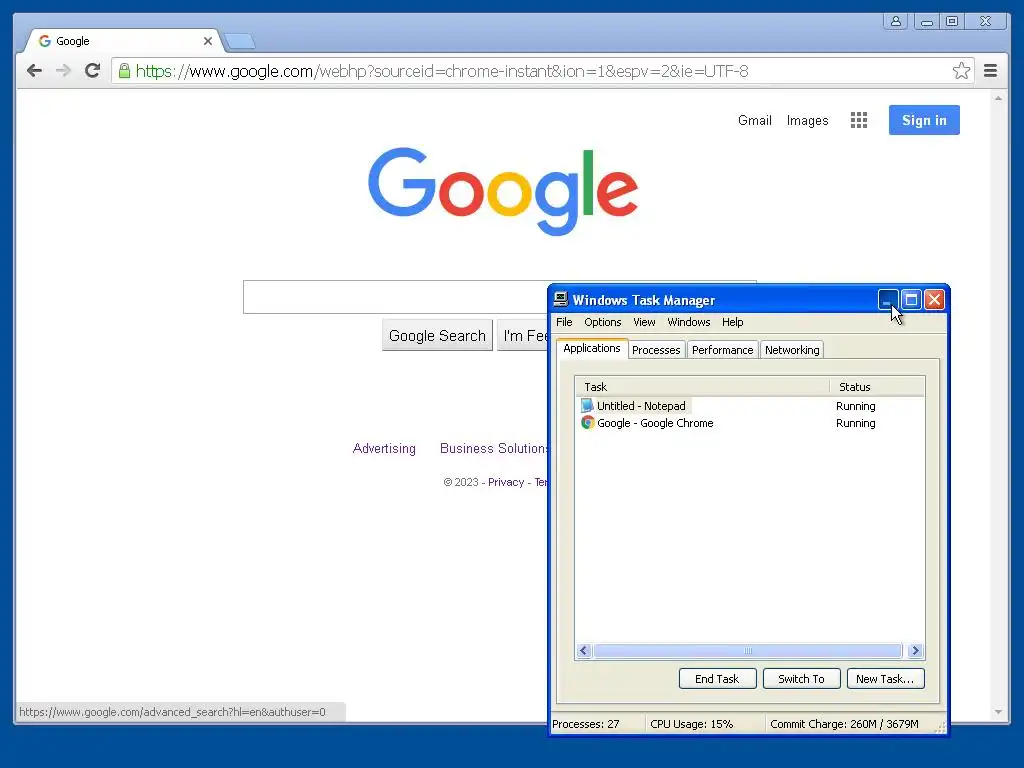Click the CPU Usage: 15% status text

(x=692, y=724)
